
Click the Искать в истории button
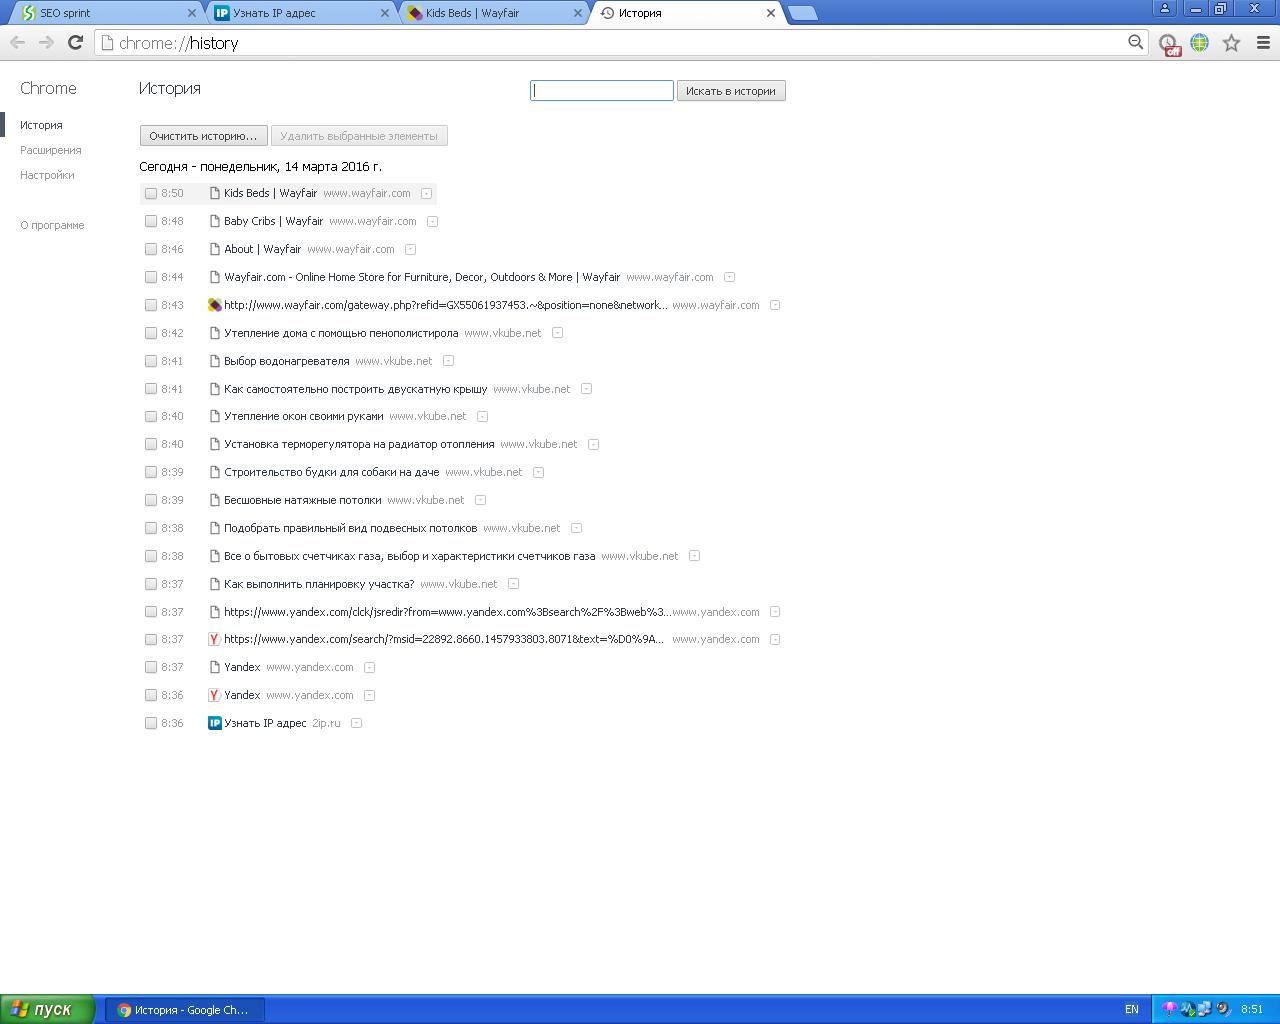[x=731, y=91]
